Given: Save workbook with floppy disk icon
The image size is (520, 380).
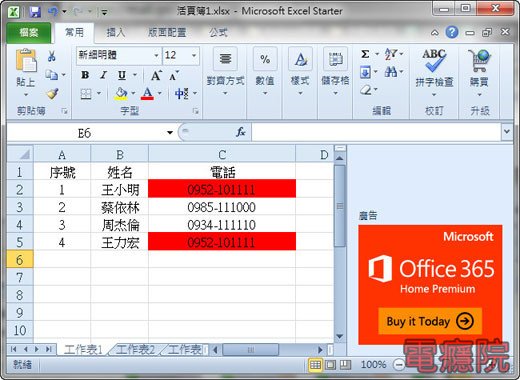Looking at the screenshot, I should pyautogui.click(x=35, y=12).
